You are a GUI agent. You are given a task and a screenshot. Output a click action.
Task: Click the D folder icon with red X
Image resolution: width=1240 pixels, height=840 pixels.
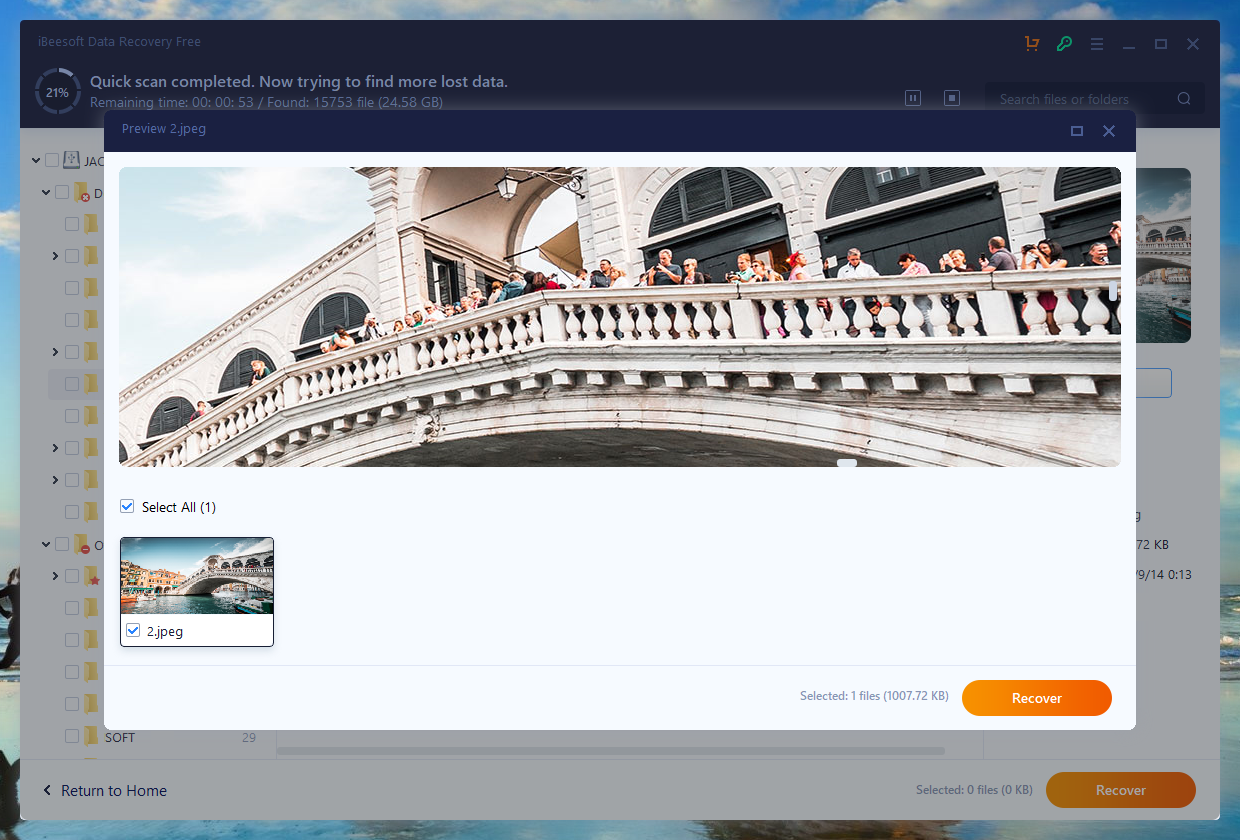coord(82,192)
